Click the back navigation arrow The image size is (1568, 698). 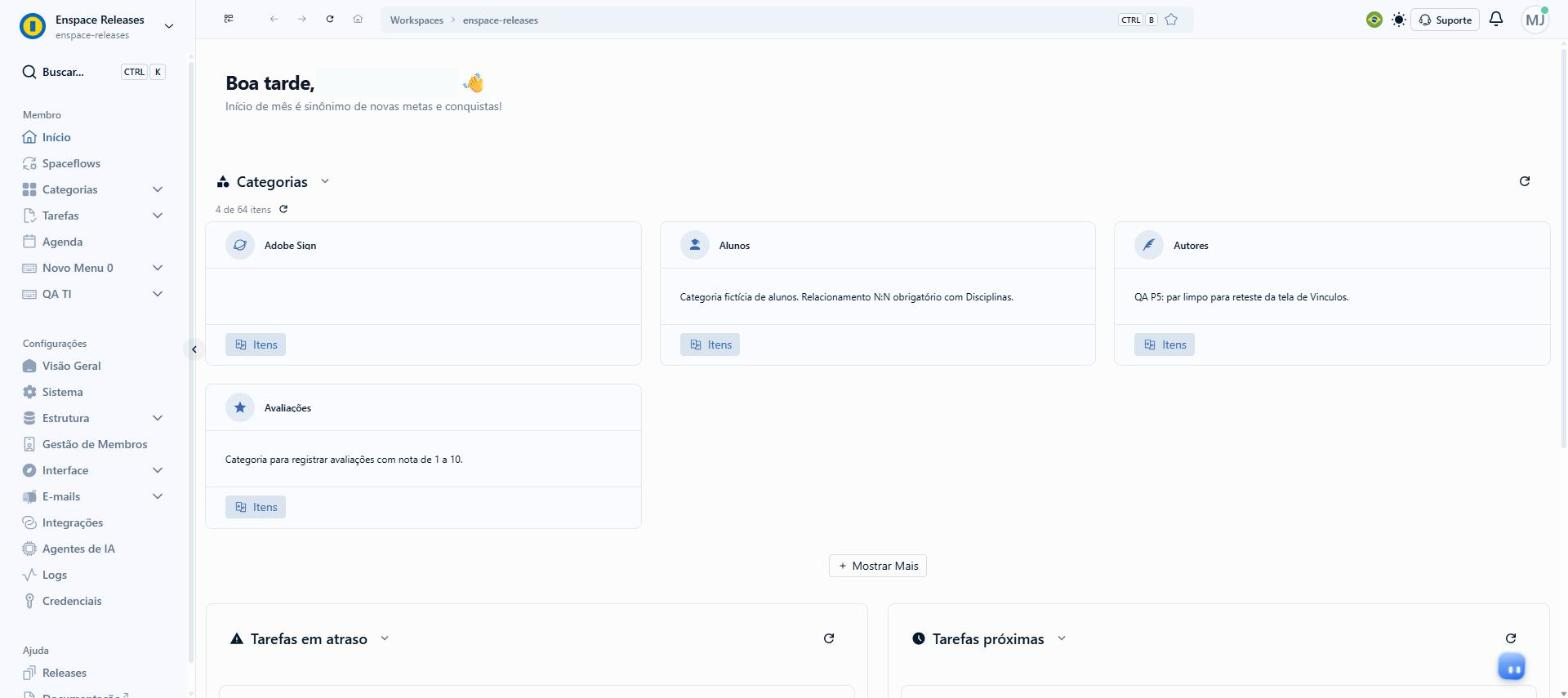(x=274, y=19)
